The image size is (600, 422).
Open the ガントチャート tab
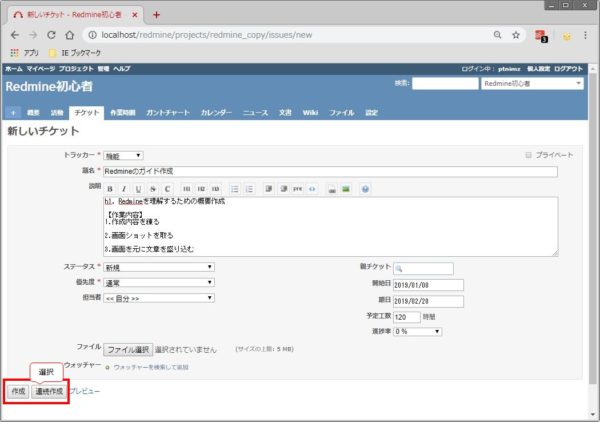coord(168,113)
